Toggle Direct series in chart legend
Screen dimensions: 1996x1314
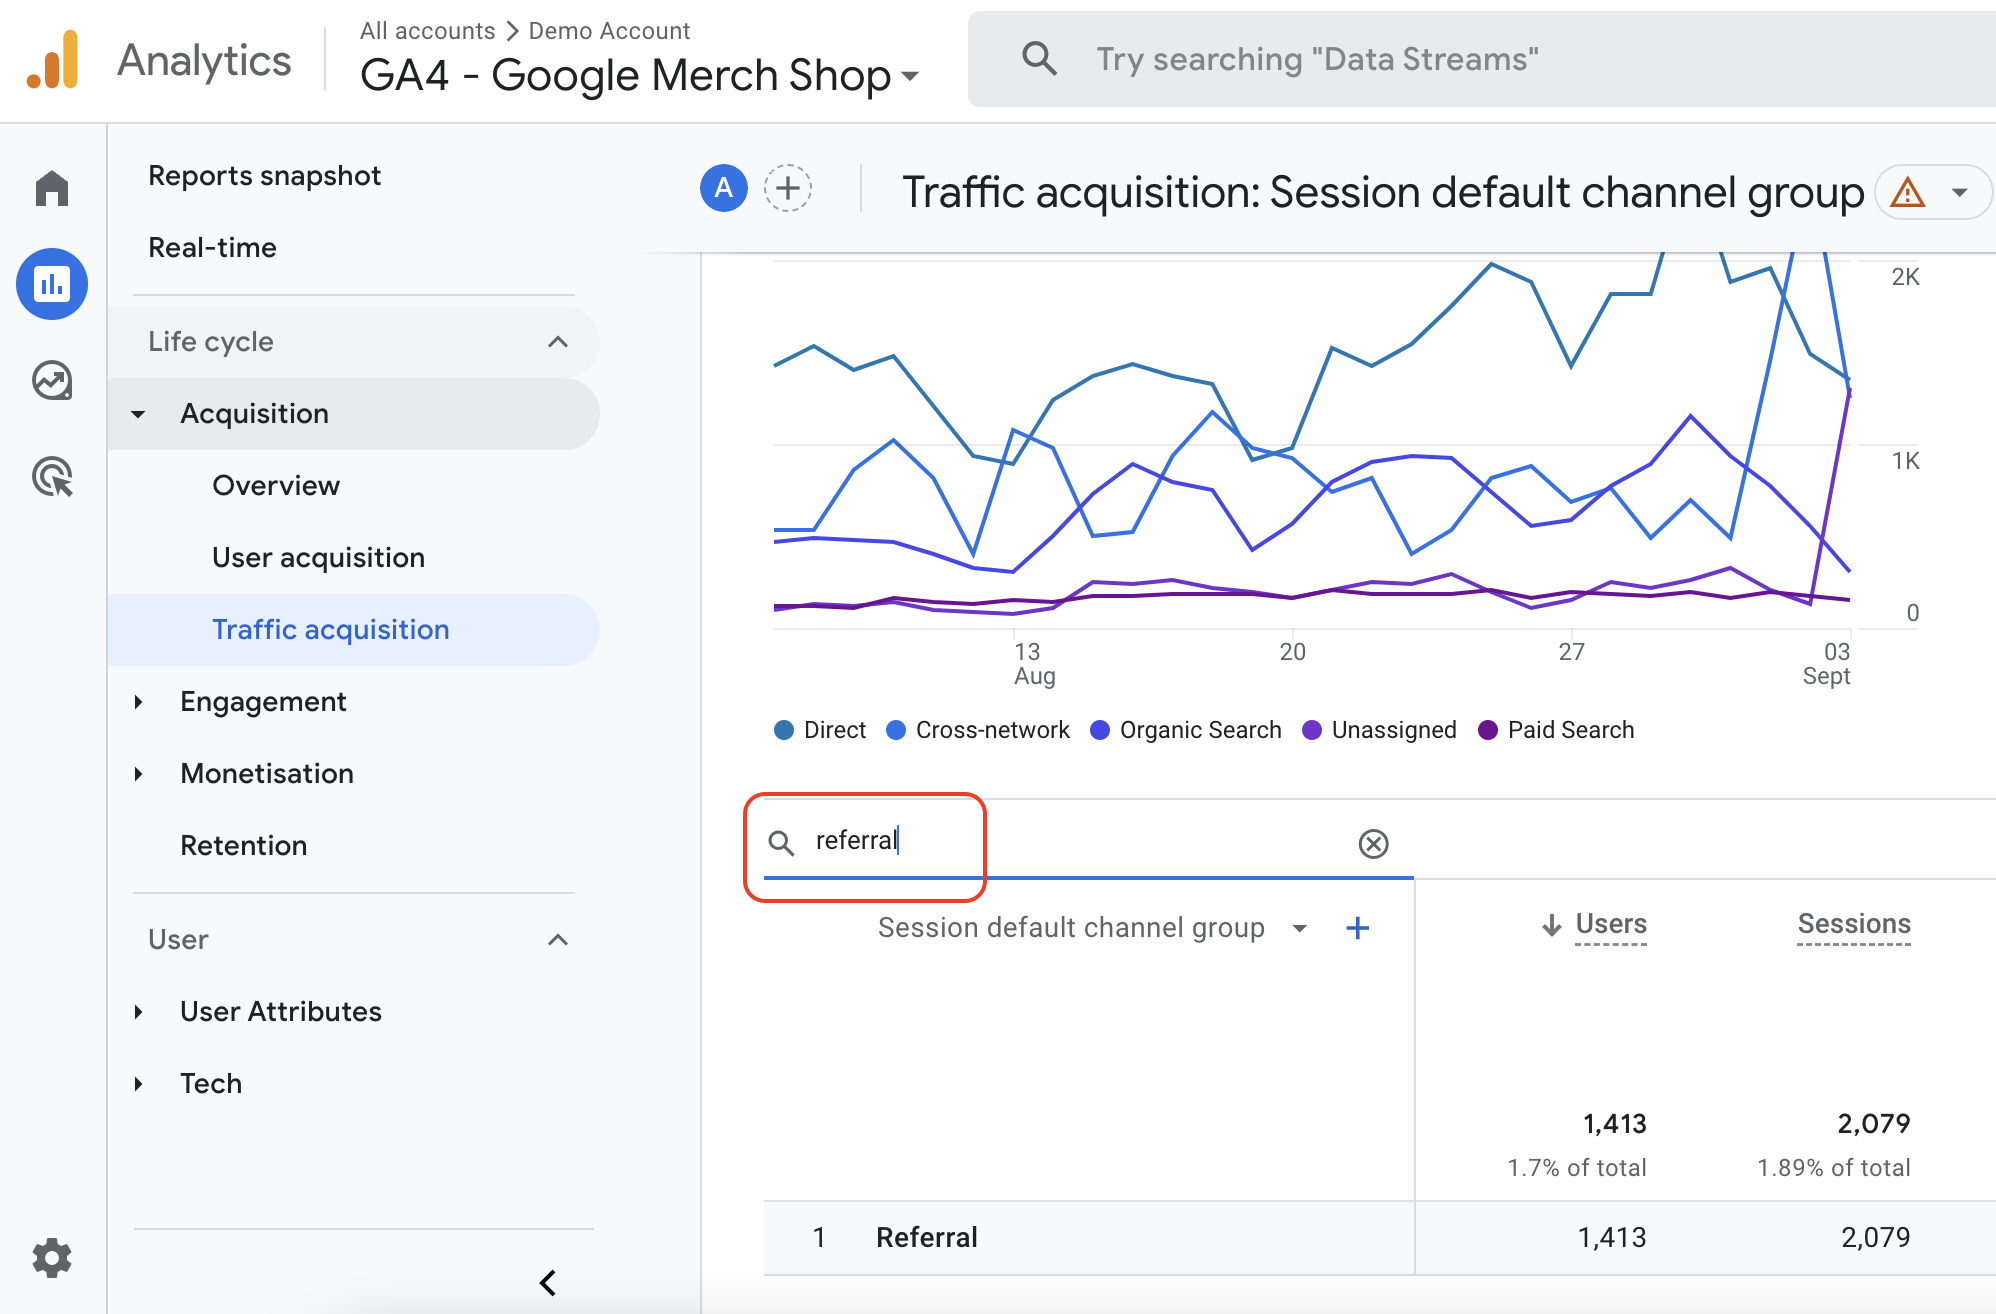click(820, 730)
